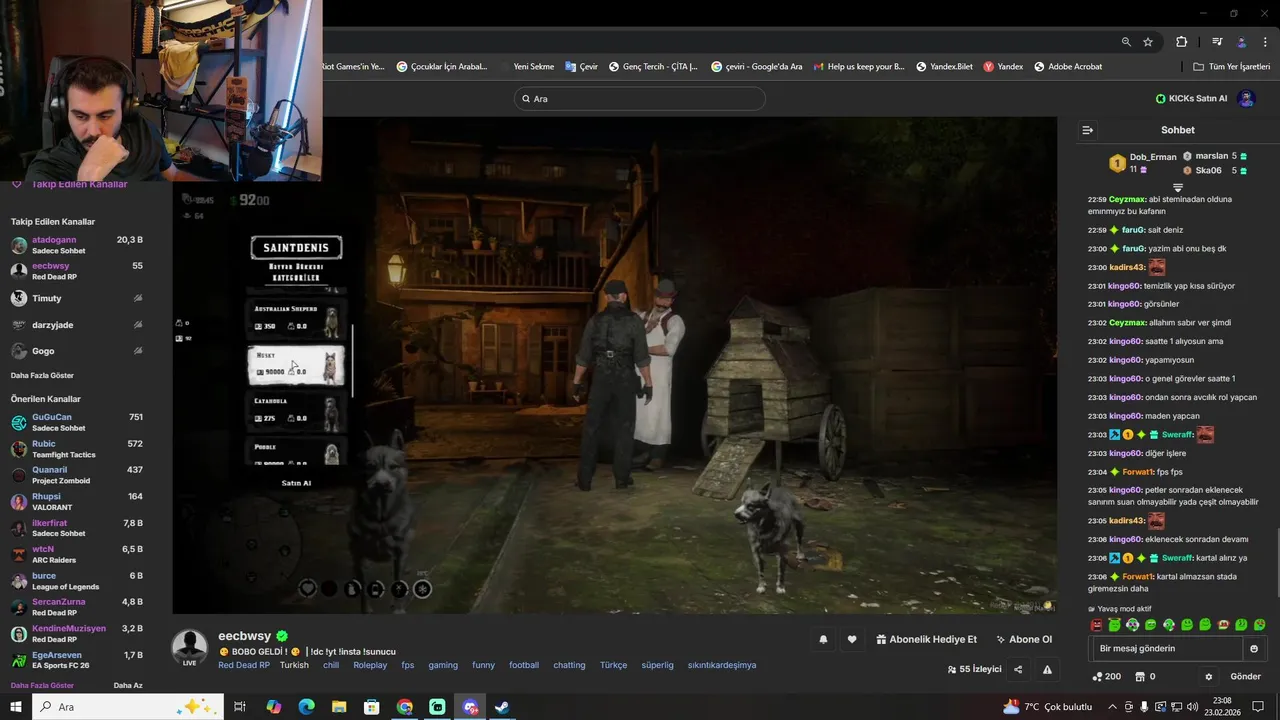Report the stream via warning triangle icon

pos(1047,670)
